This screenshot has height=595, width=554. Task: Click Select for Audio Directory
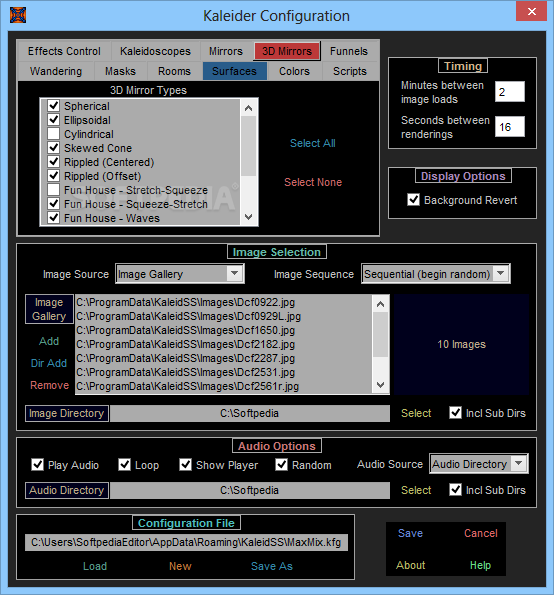416,490
